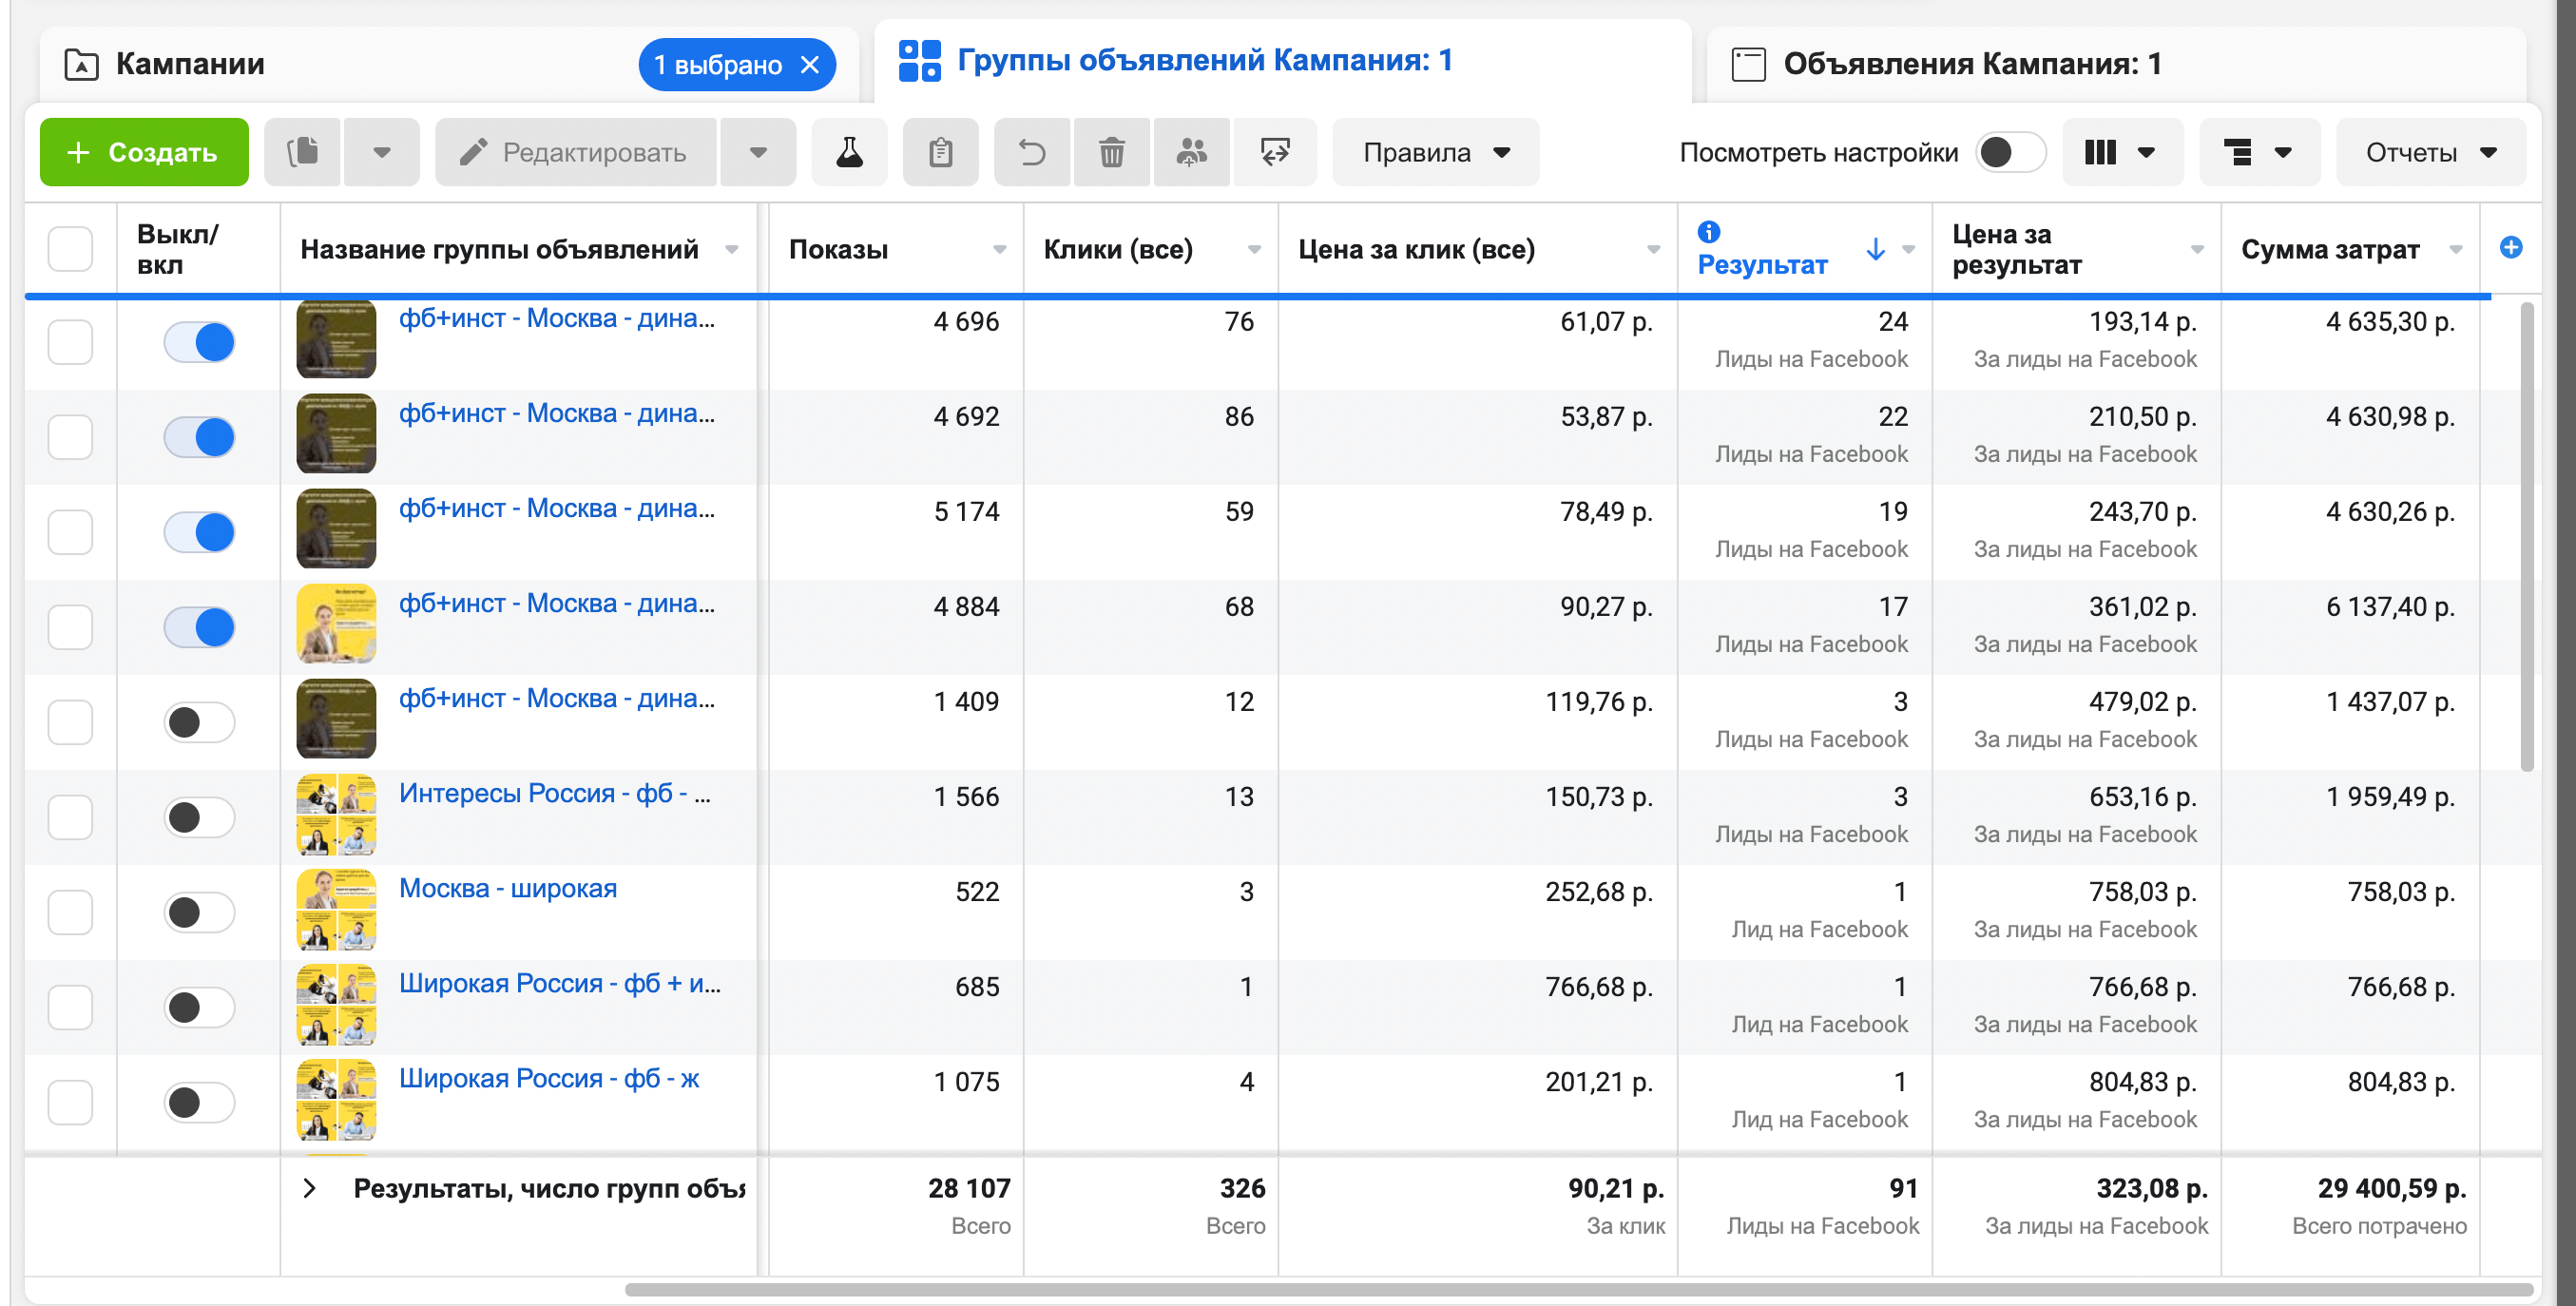Open the Правила dropdown

1435,152
